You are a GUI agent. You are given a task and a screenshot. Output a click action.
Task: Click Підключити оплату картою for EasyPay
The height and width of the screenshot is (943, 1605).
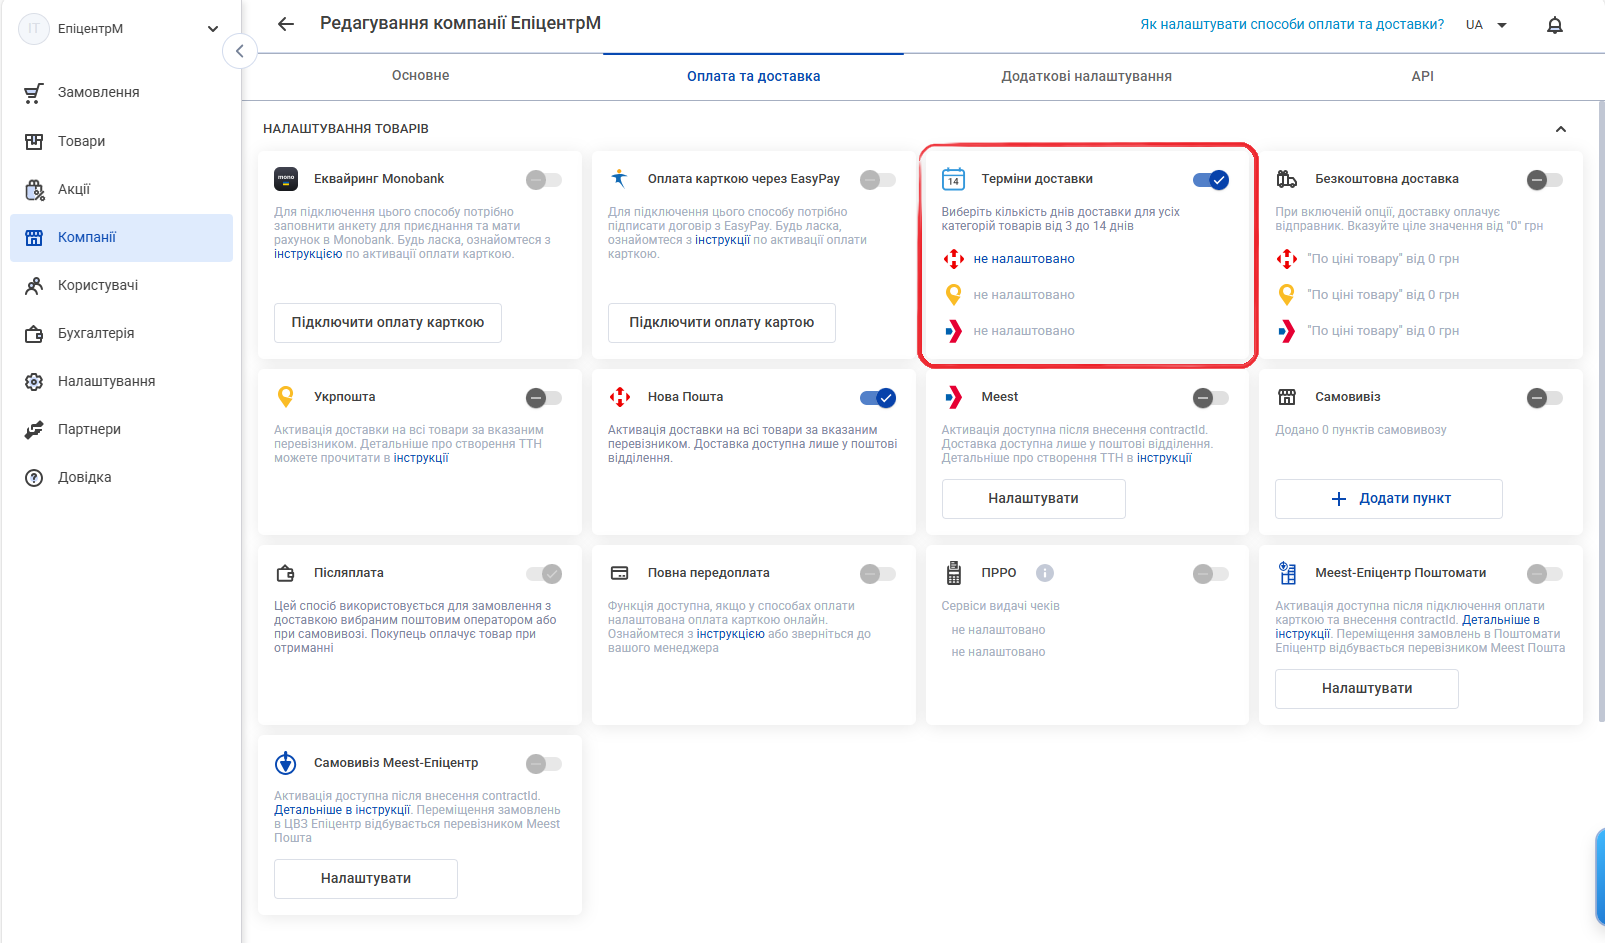point(722,323)
